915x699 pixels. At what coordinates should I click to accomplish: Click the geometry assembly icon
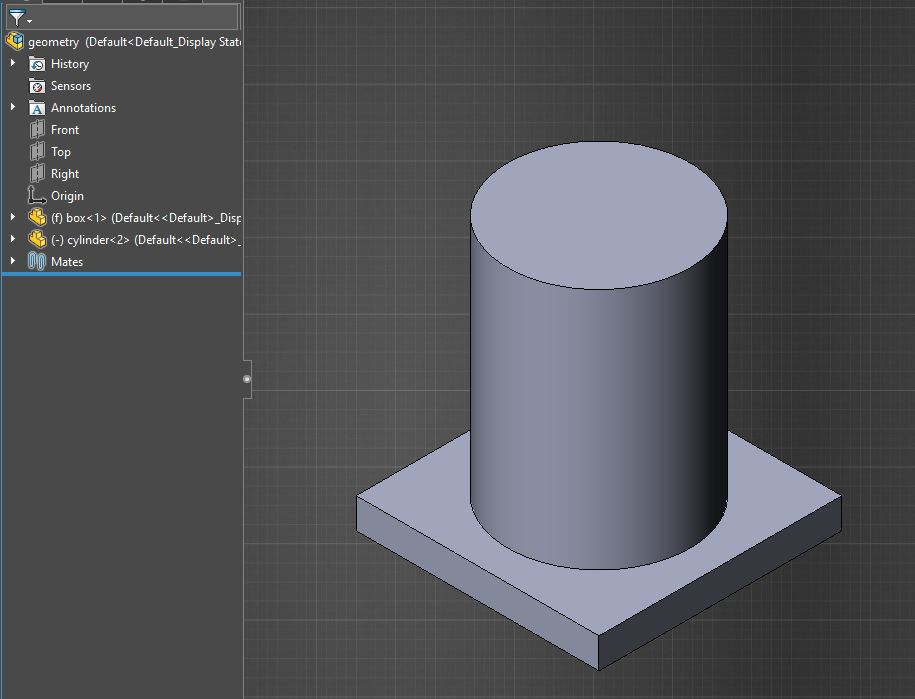[x=15, y=41]
